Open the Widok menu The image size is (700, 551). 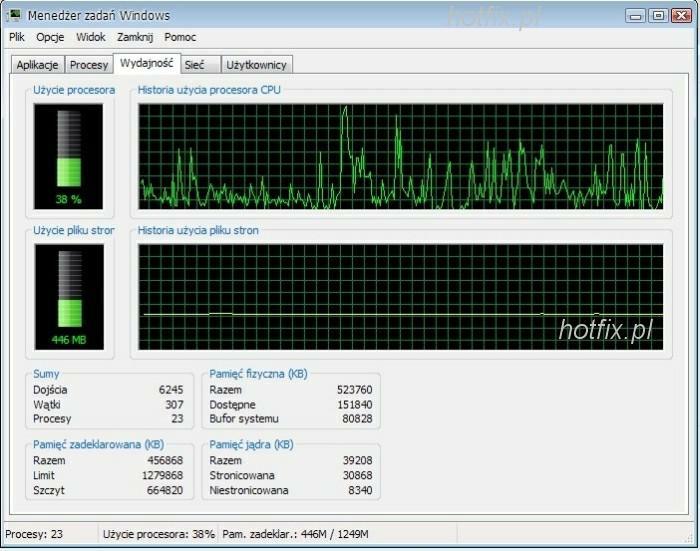90,37
